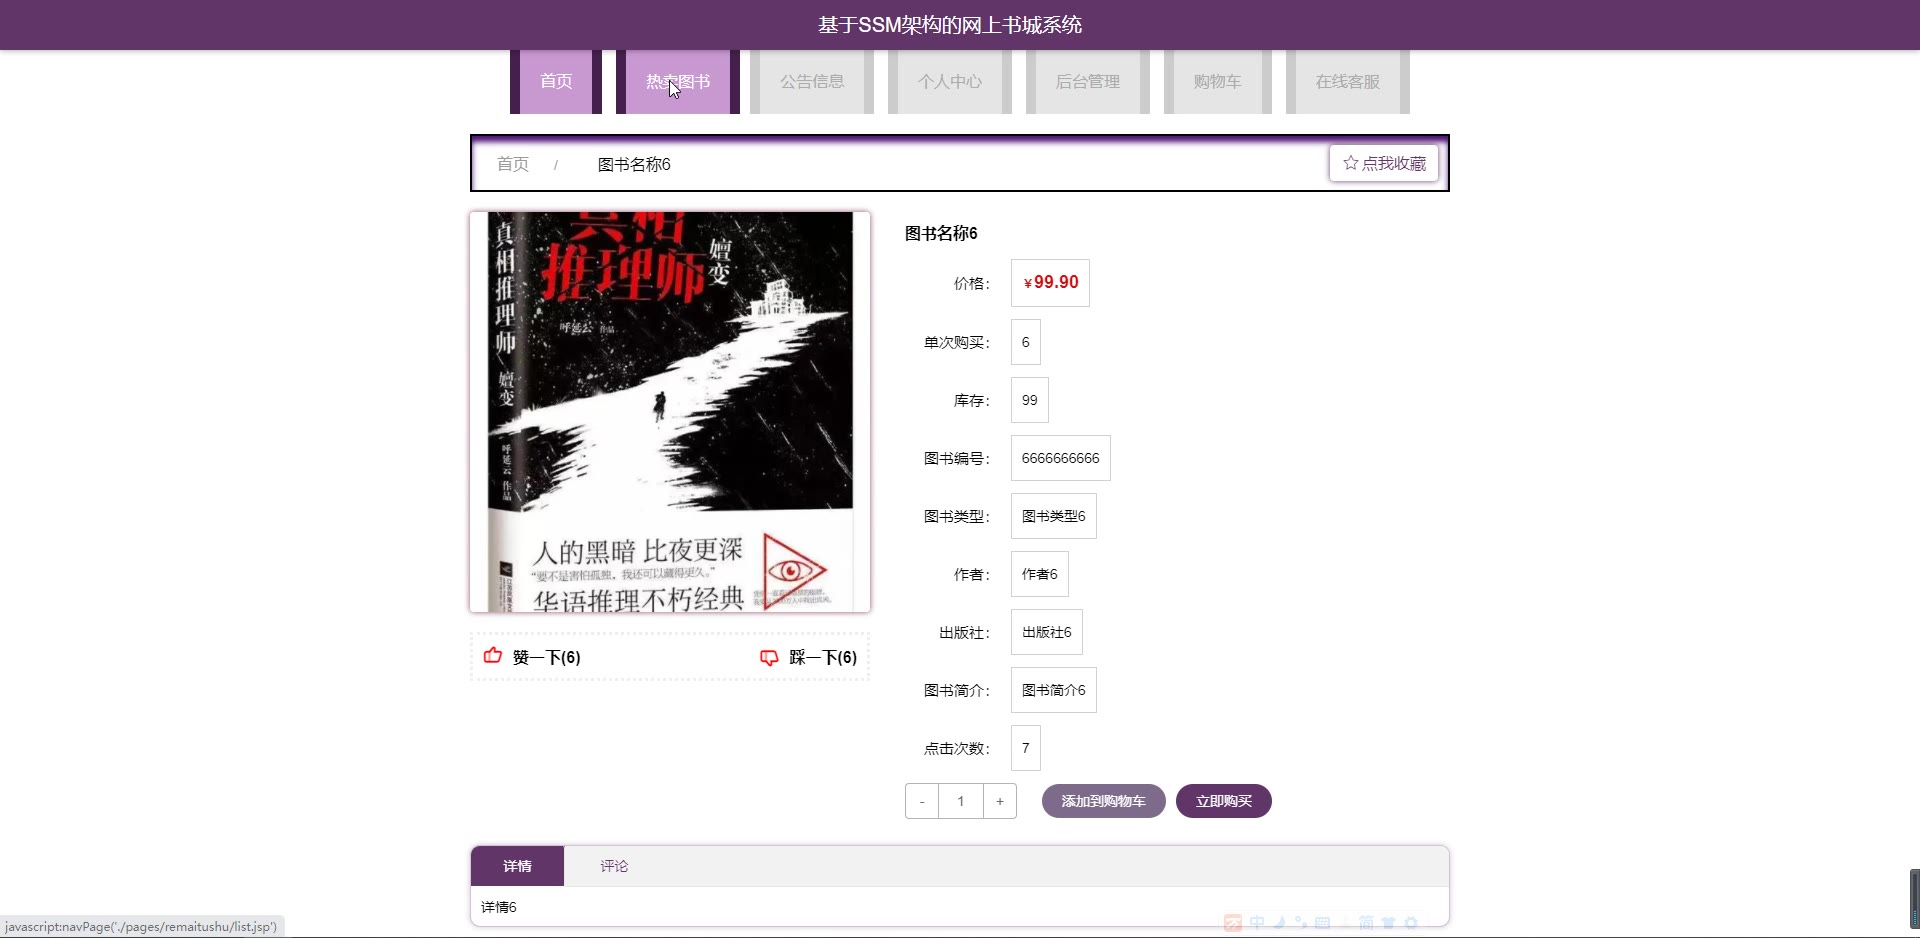Click the 图书名称6 breadcrumb text

point(634,164)
